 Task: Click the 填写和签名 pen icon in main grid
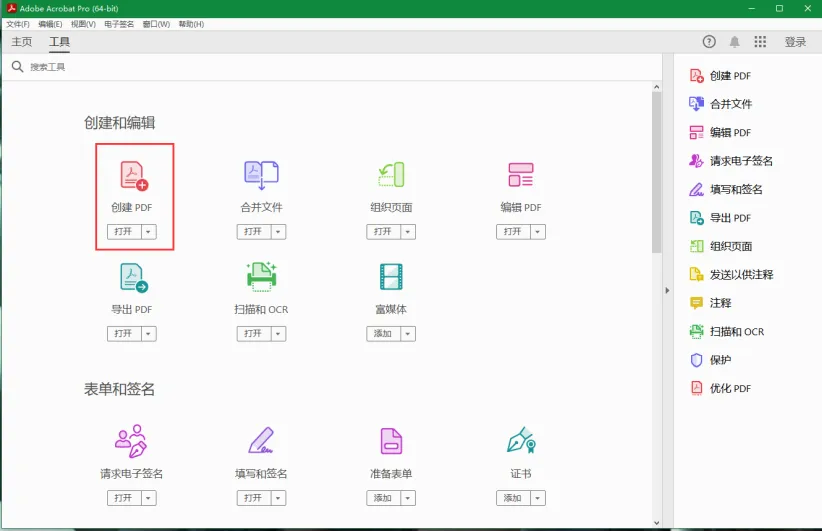(261, 440)
